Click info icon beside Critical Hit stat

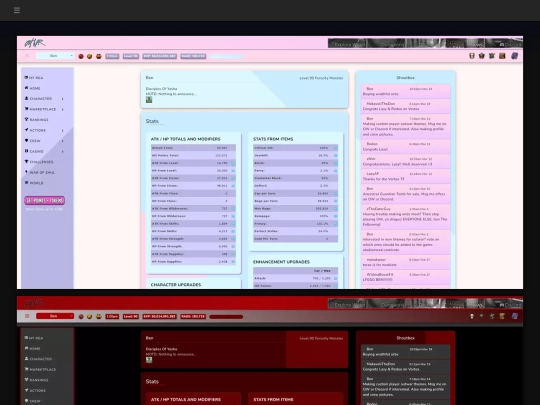pyautogui.click(x=335, y=148)
